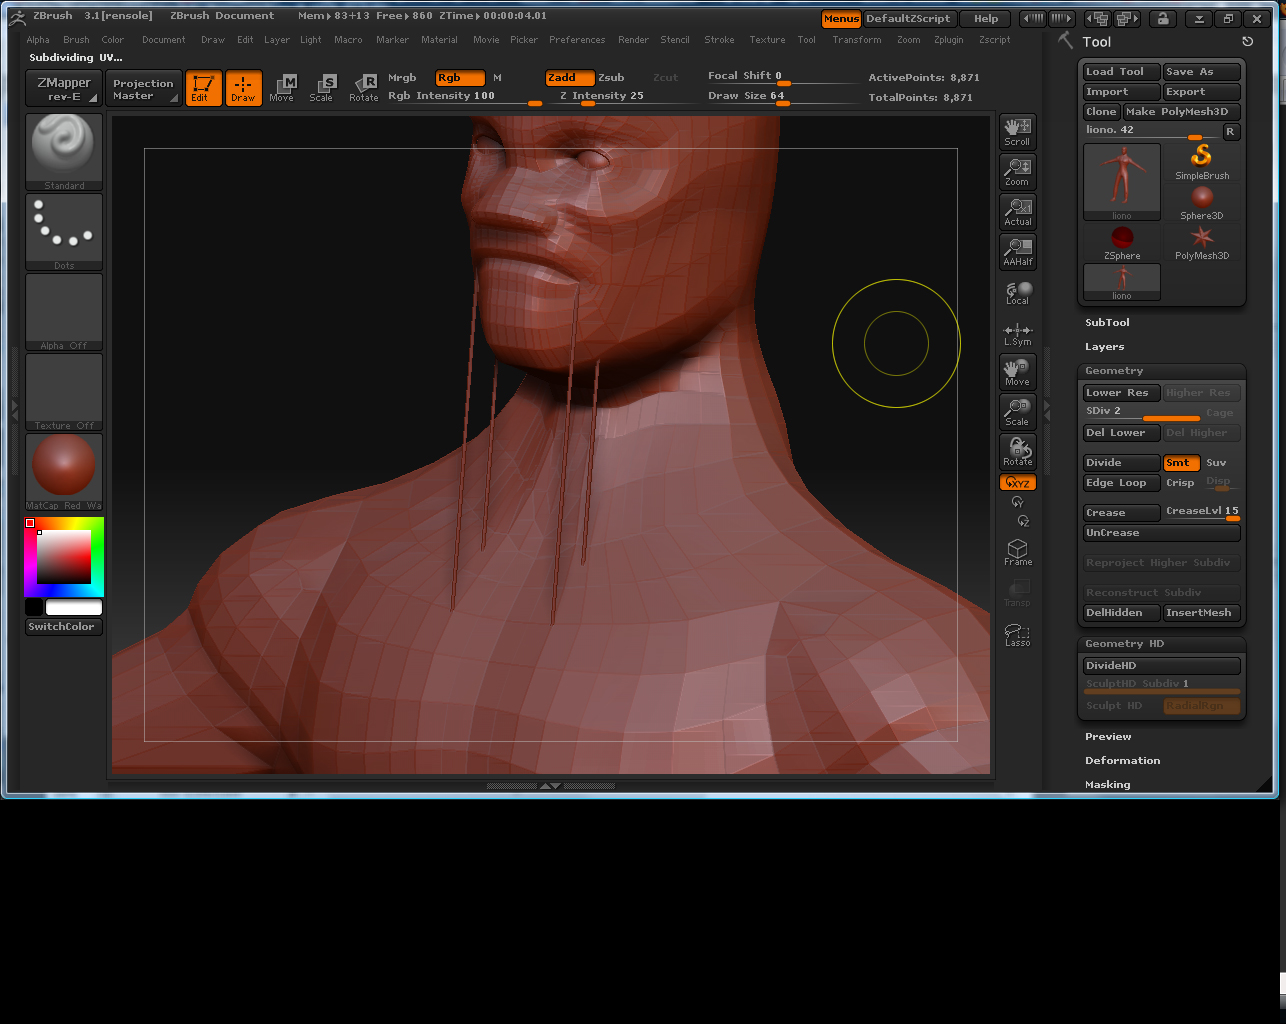1286x1024 pixels.
Task: Enable the Lasso selection icon
Action: pyautogui.click(x=1017, y=634)
